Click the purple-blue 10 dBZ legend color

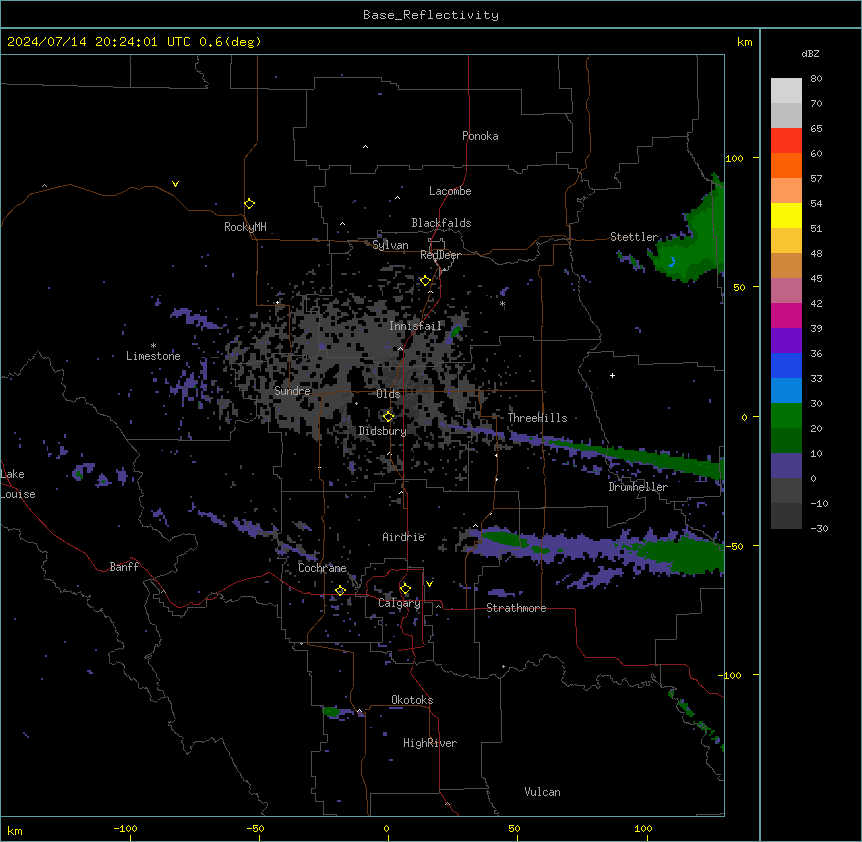tap(786, 466)
